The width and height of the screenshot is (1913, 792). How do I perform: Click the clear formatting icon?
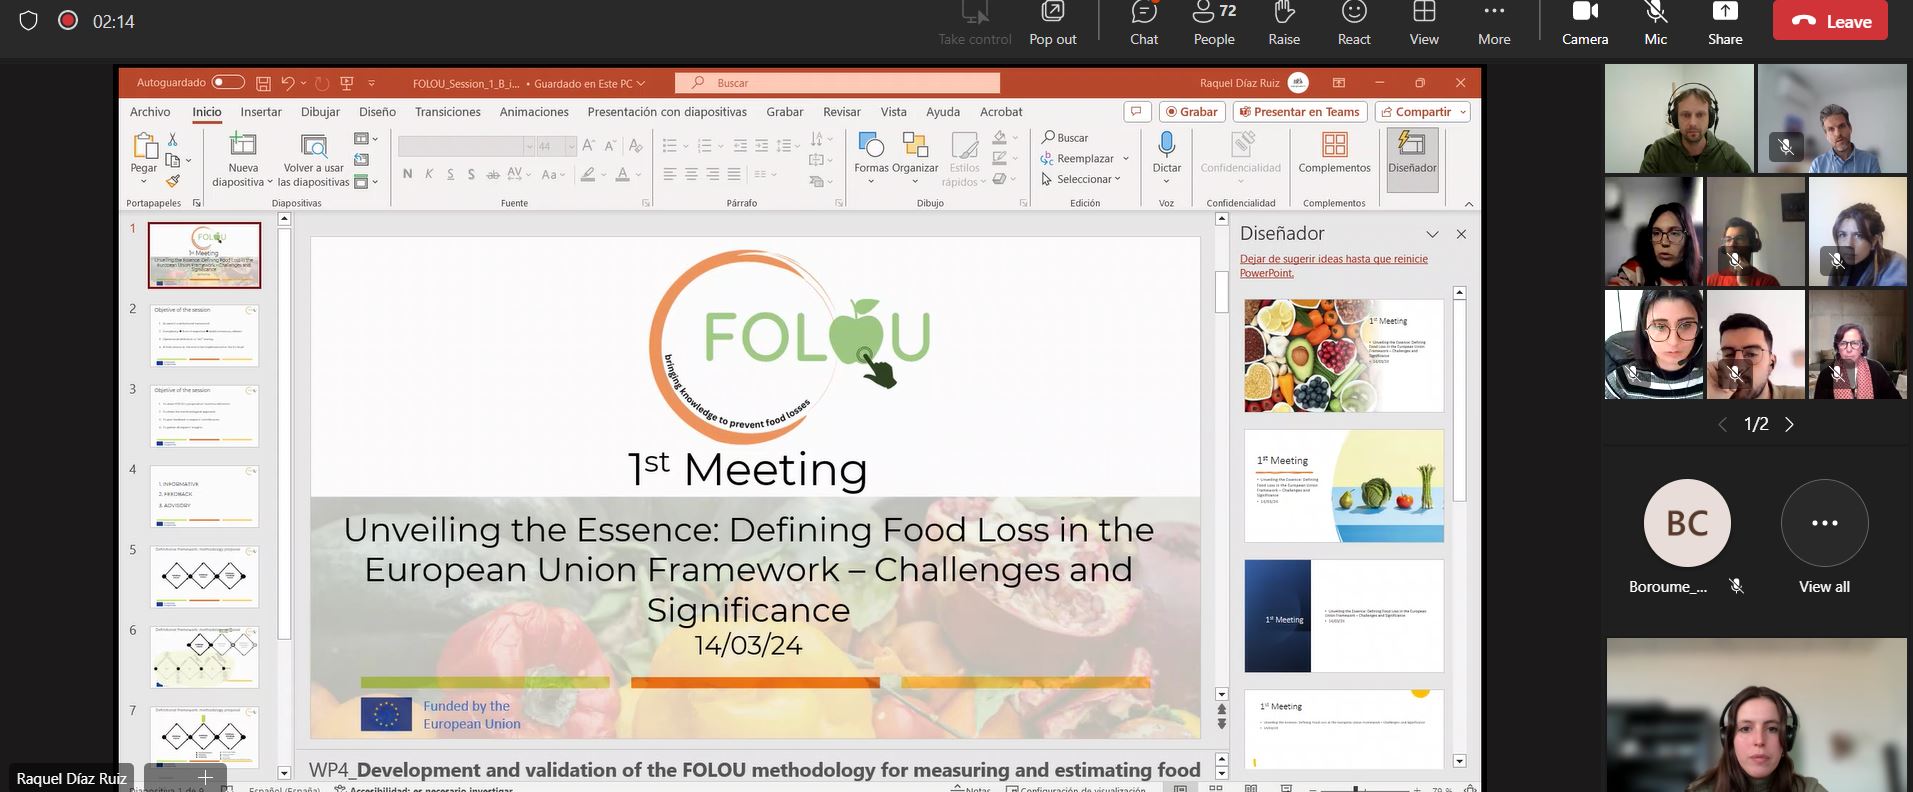click(635, 146)
